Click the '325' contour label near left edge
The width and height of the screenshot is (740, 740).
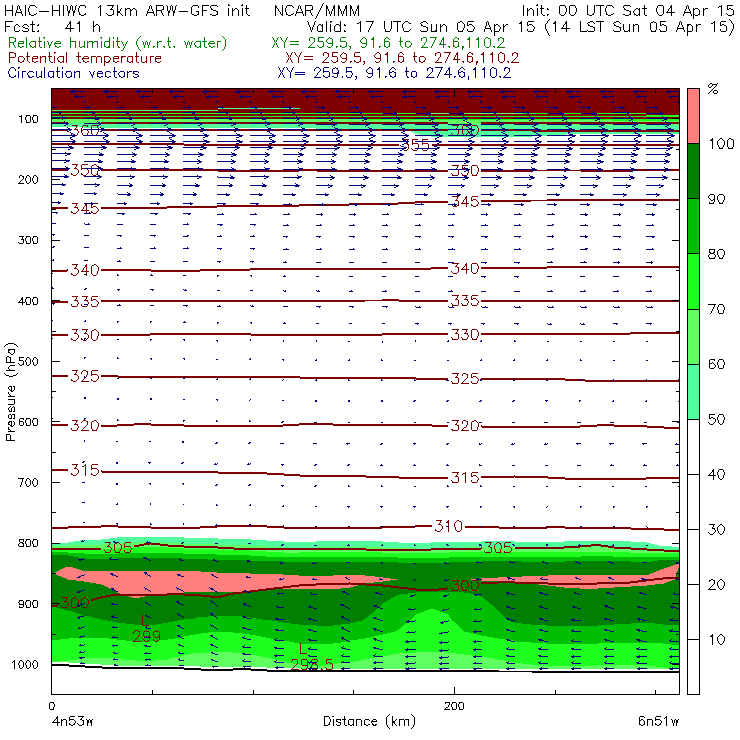point(85,376)
